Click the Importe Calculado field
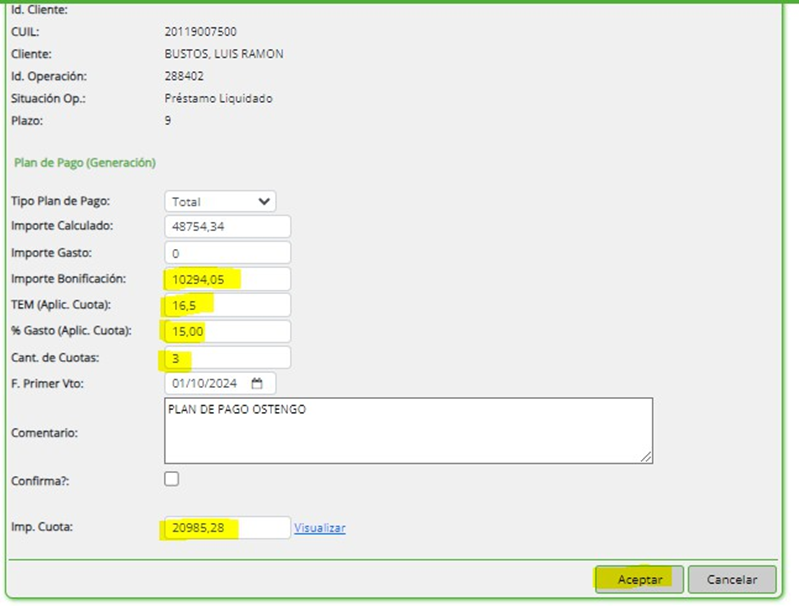 [x=227, y=227]
